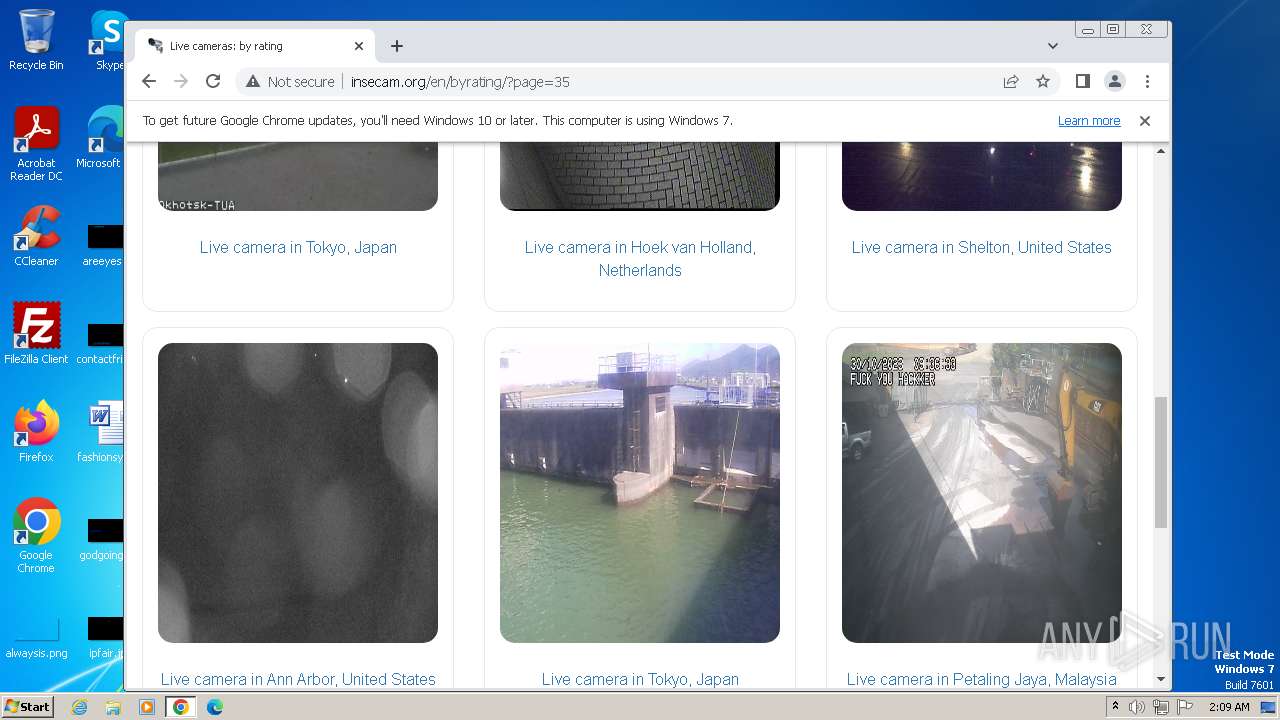
Task: Open the Learn more link in update bar
Action: (1089, 121)
